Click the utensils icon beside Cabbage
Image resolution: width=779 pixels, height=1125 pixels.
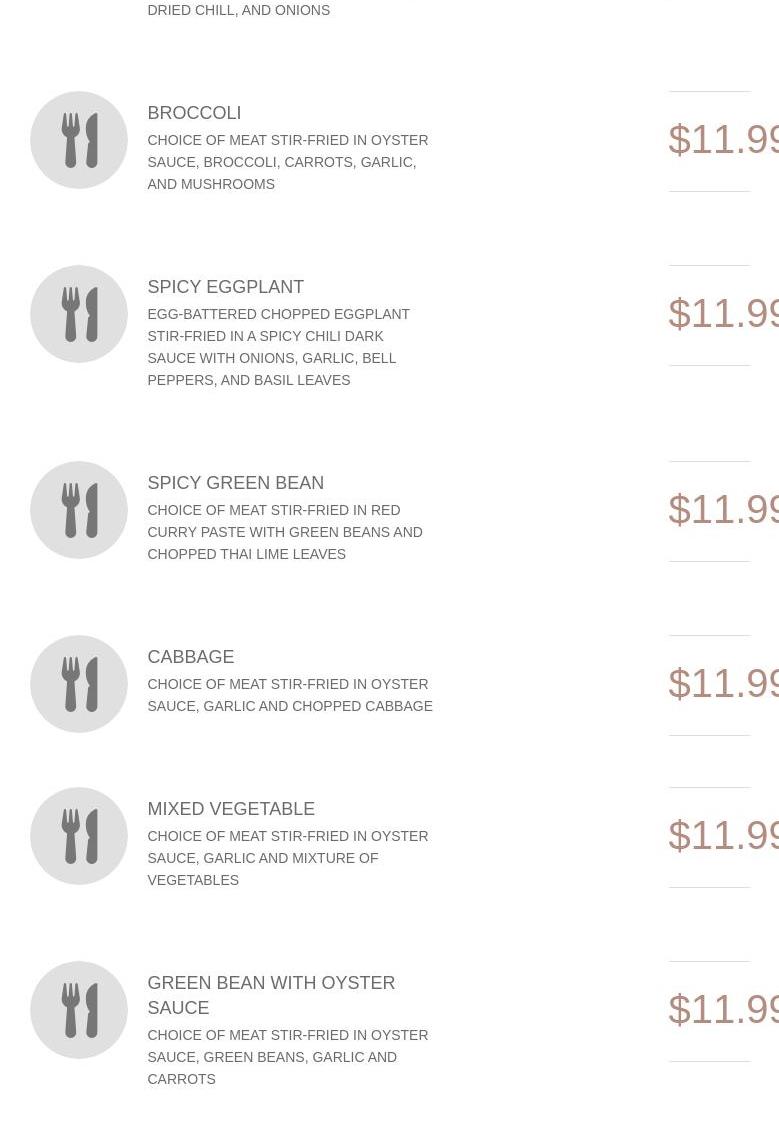(x=79, y=684)
